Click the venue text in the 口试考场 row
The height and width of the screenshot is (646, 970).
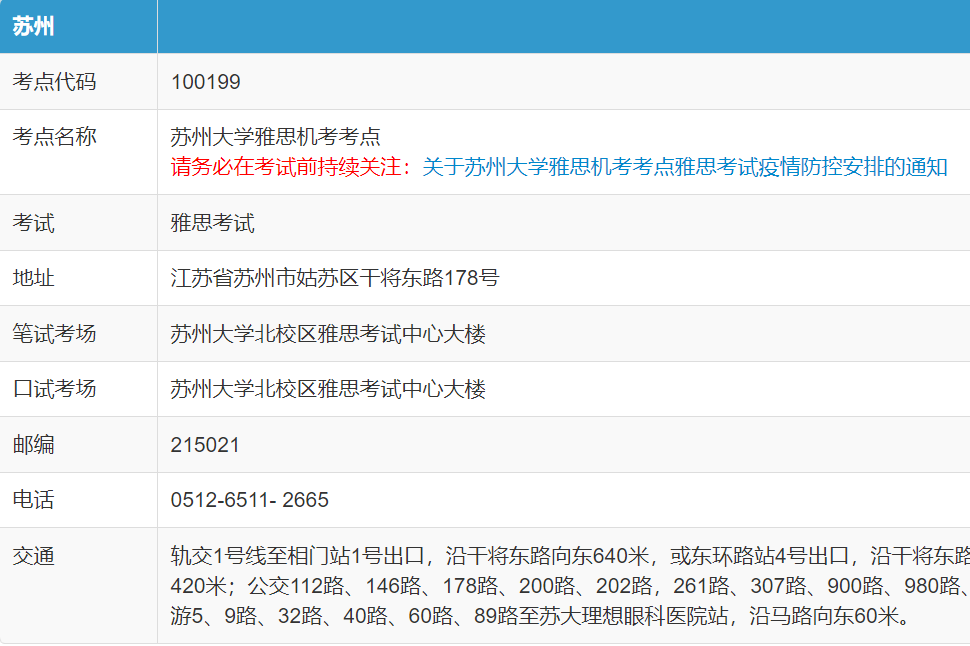pos(328,389)
